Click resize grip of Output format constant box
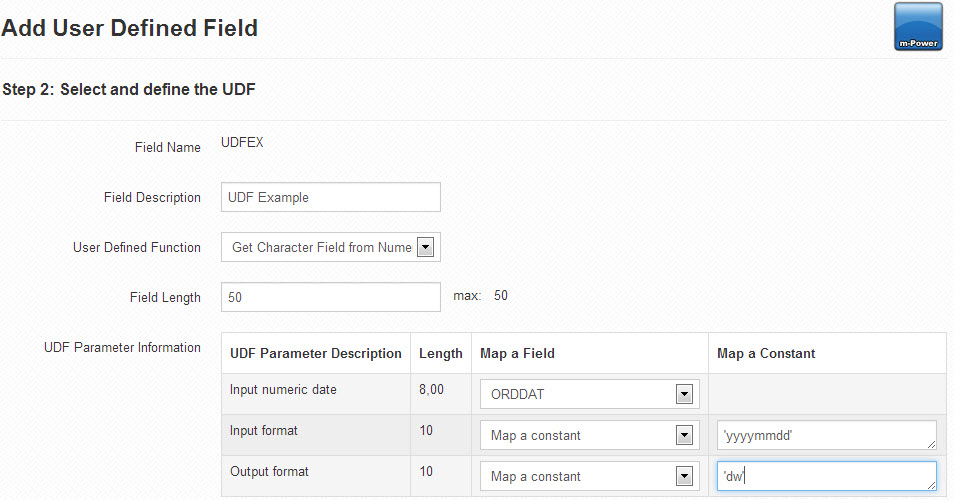The image size is (954, 500). [x=931, y=485]
